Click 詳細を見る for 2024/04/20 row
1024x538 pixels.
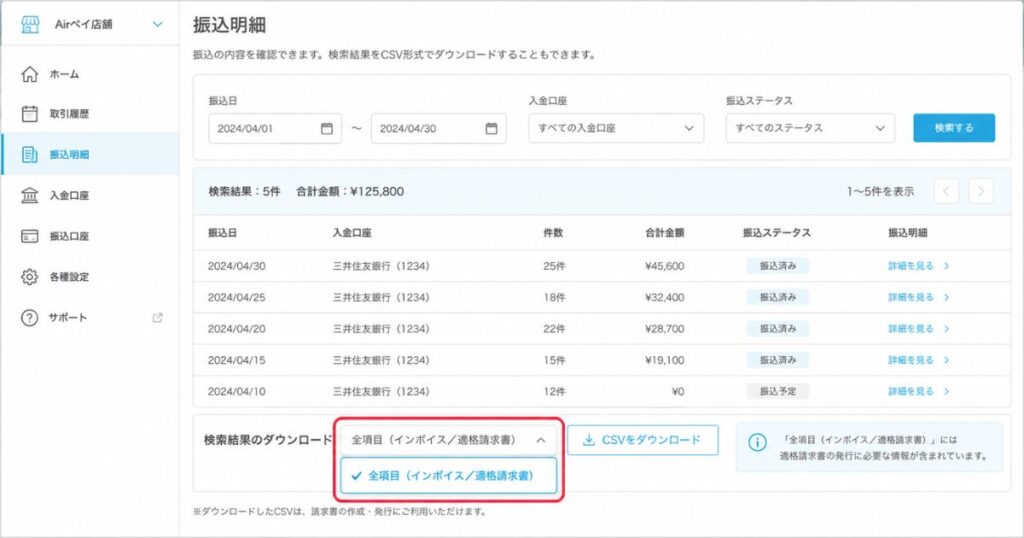[x=918, y=328]
